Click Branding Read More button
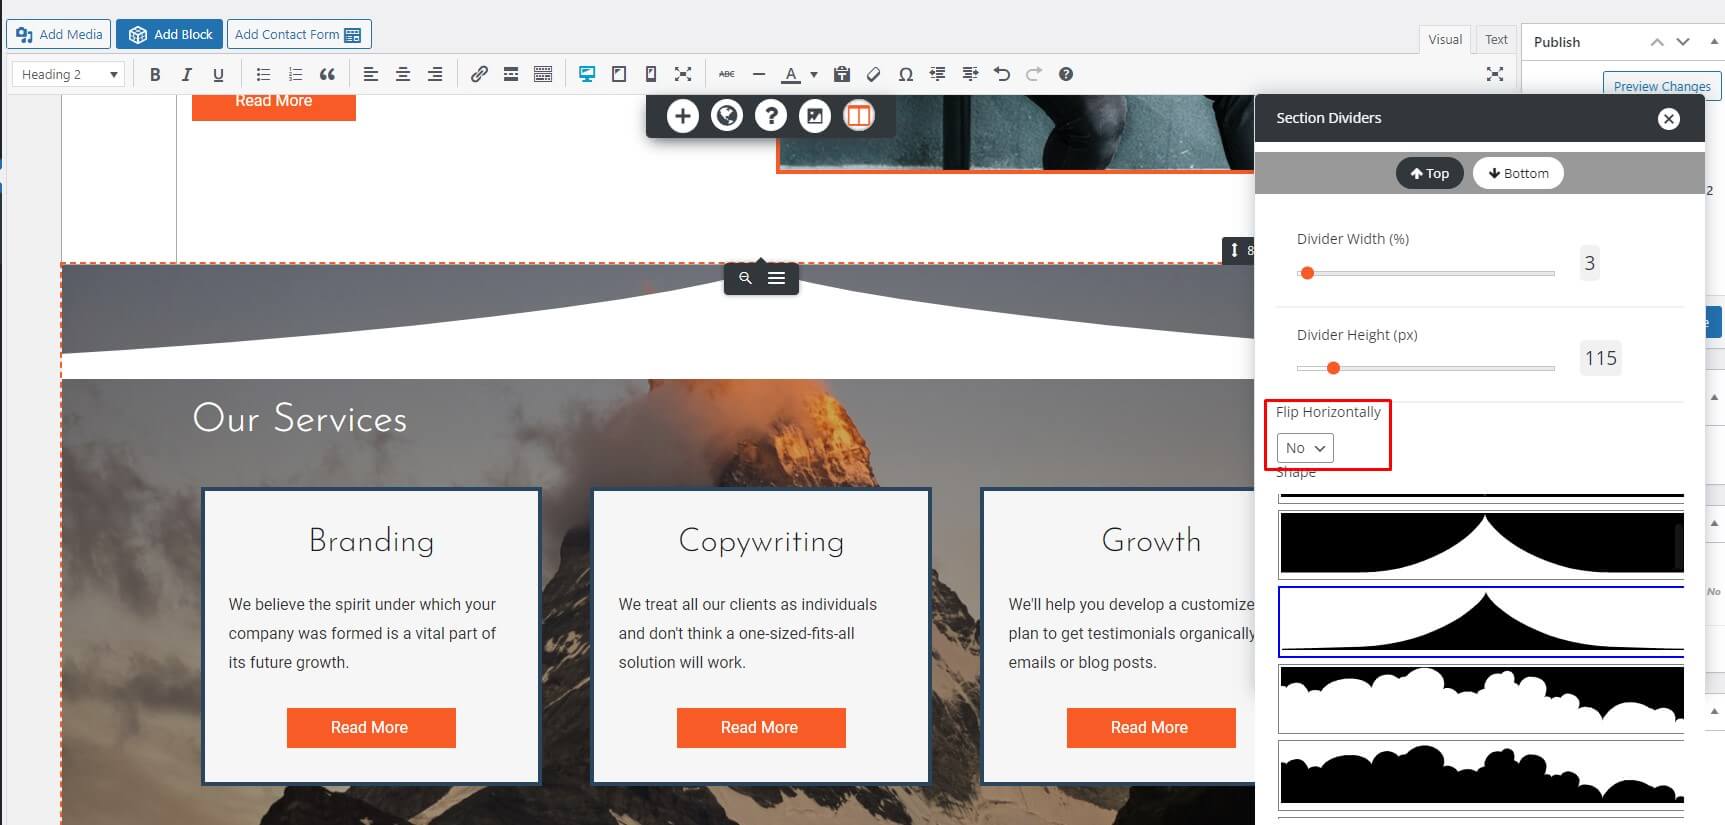The image size is (1725, 825). (371, 728)
